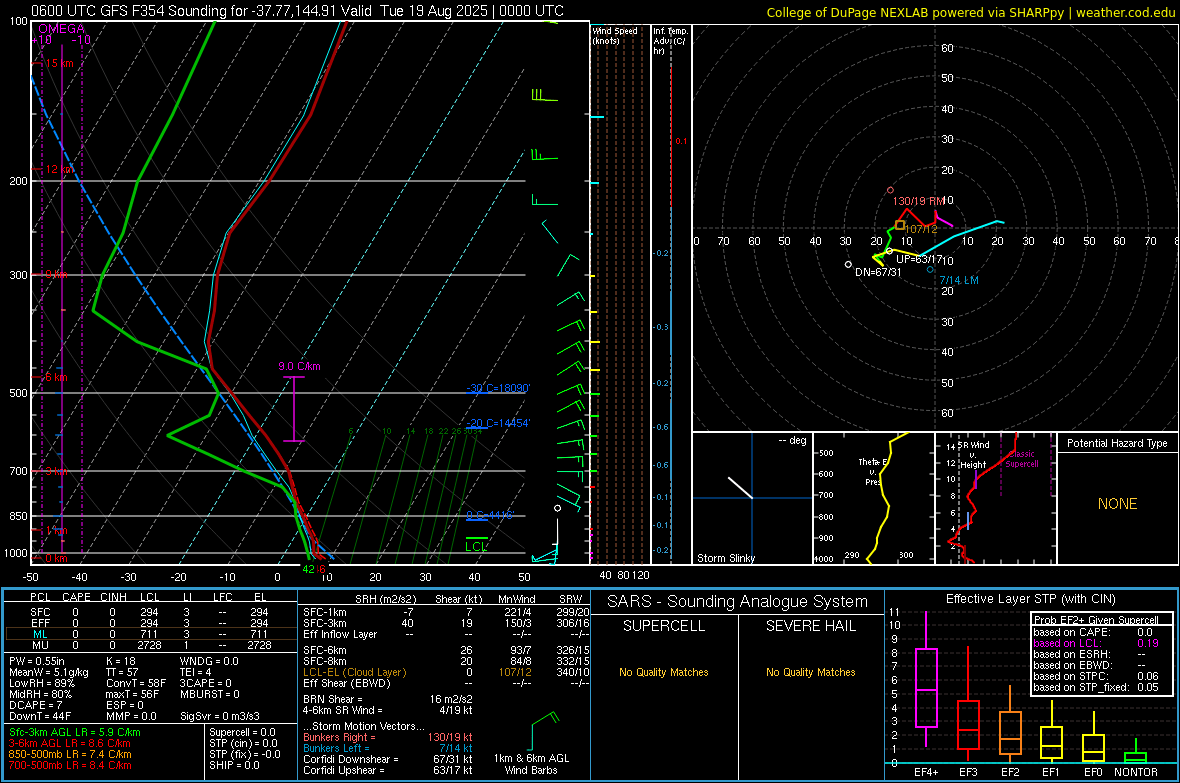The image size is (1180, 783).
Task: Click the OMEGA label on the skew-T
Action: point(62,29)
